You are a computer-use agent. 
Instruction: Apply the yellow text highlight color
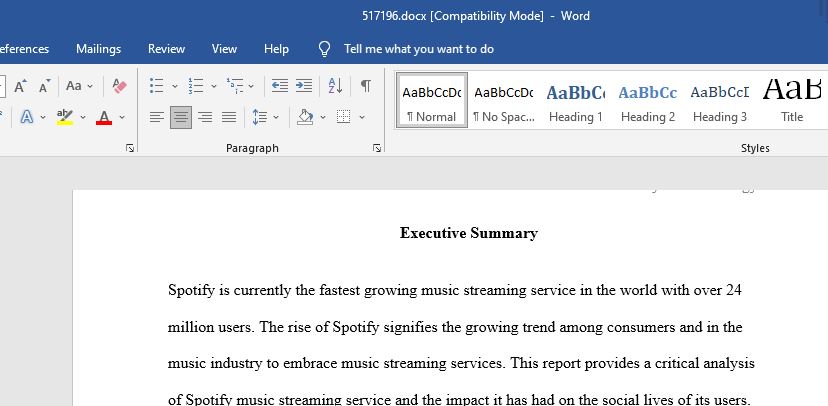click(65, 117)
